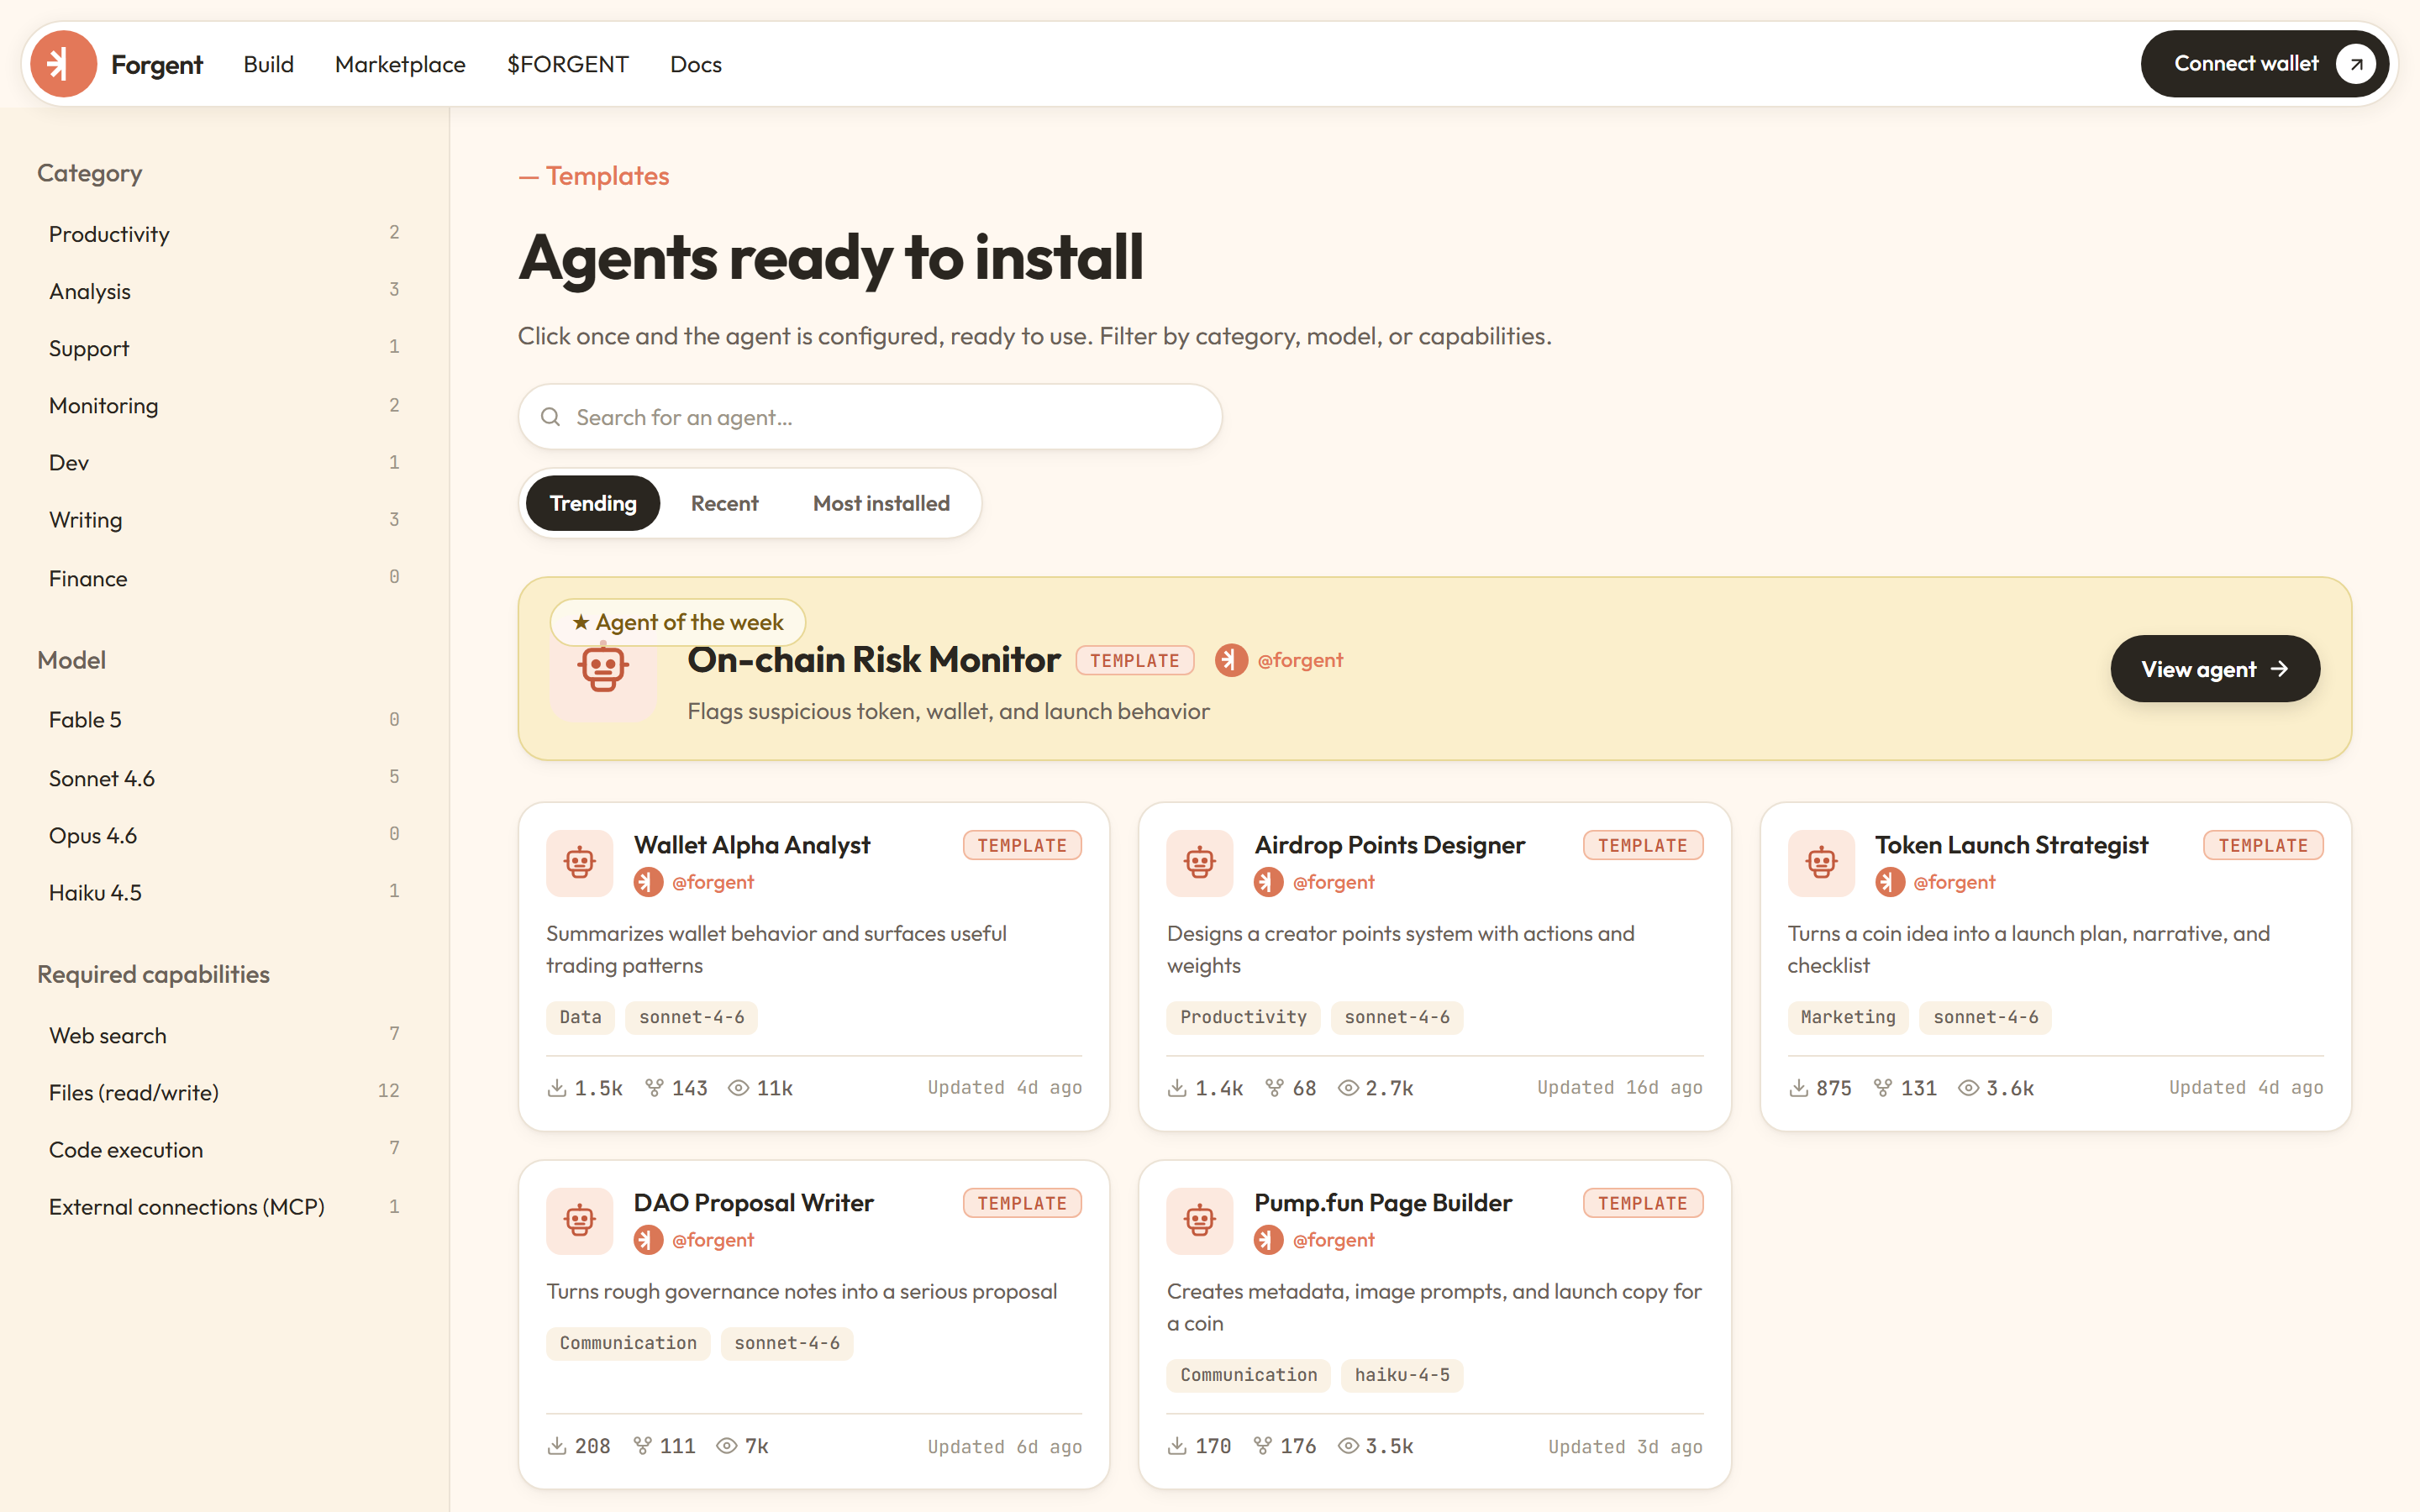Viewport: 2420px width, 1512px height.
Task: Open the Marketplace nav item
Action: point(400,64)
